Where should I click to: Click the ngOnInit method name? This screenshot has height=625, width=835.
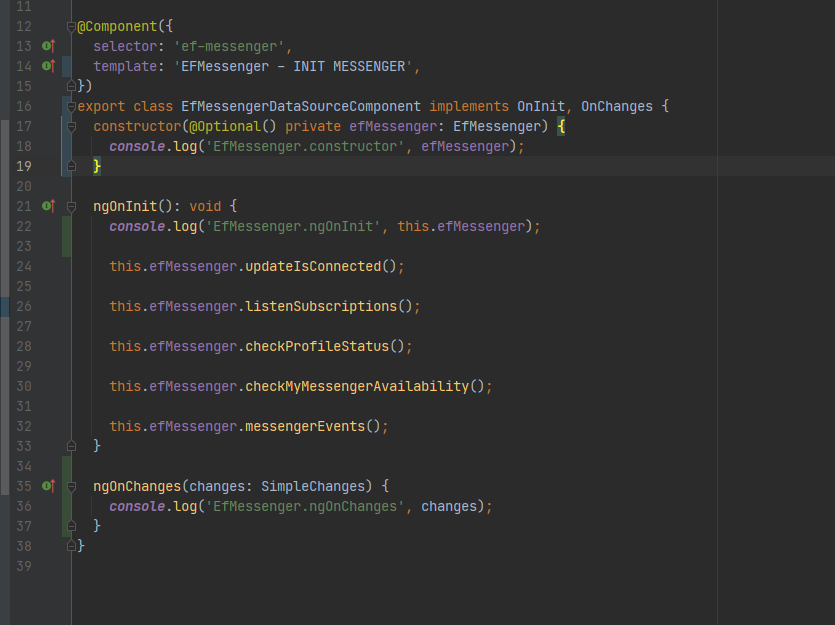click(x=125, y=206)
